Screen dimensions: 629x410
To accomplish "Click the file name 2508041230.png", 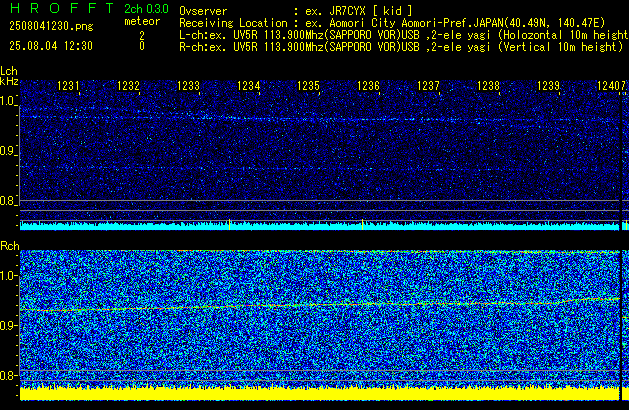I will 51,26.
